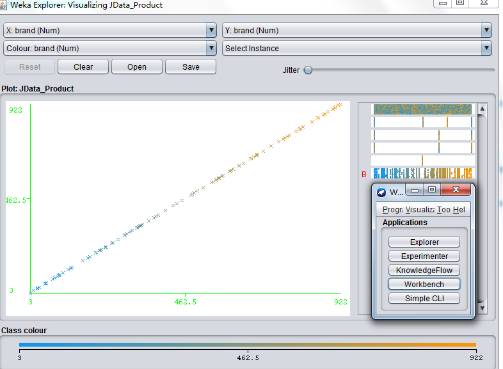The width and height of the screenshot is (503, 369).
Task: Click the 462.5 value under colour bar
Action: click(248, 358)
